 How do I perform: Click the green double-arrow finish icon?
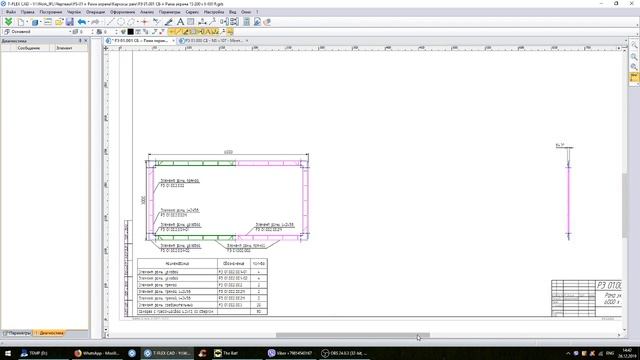click(8, 22)
